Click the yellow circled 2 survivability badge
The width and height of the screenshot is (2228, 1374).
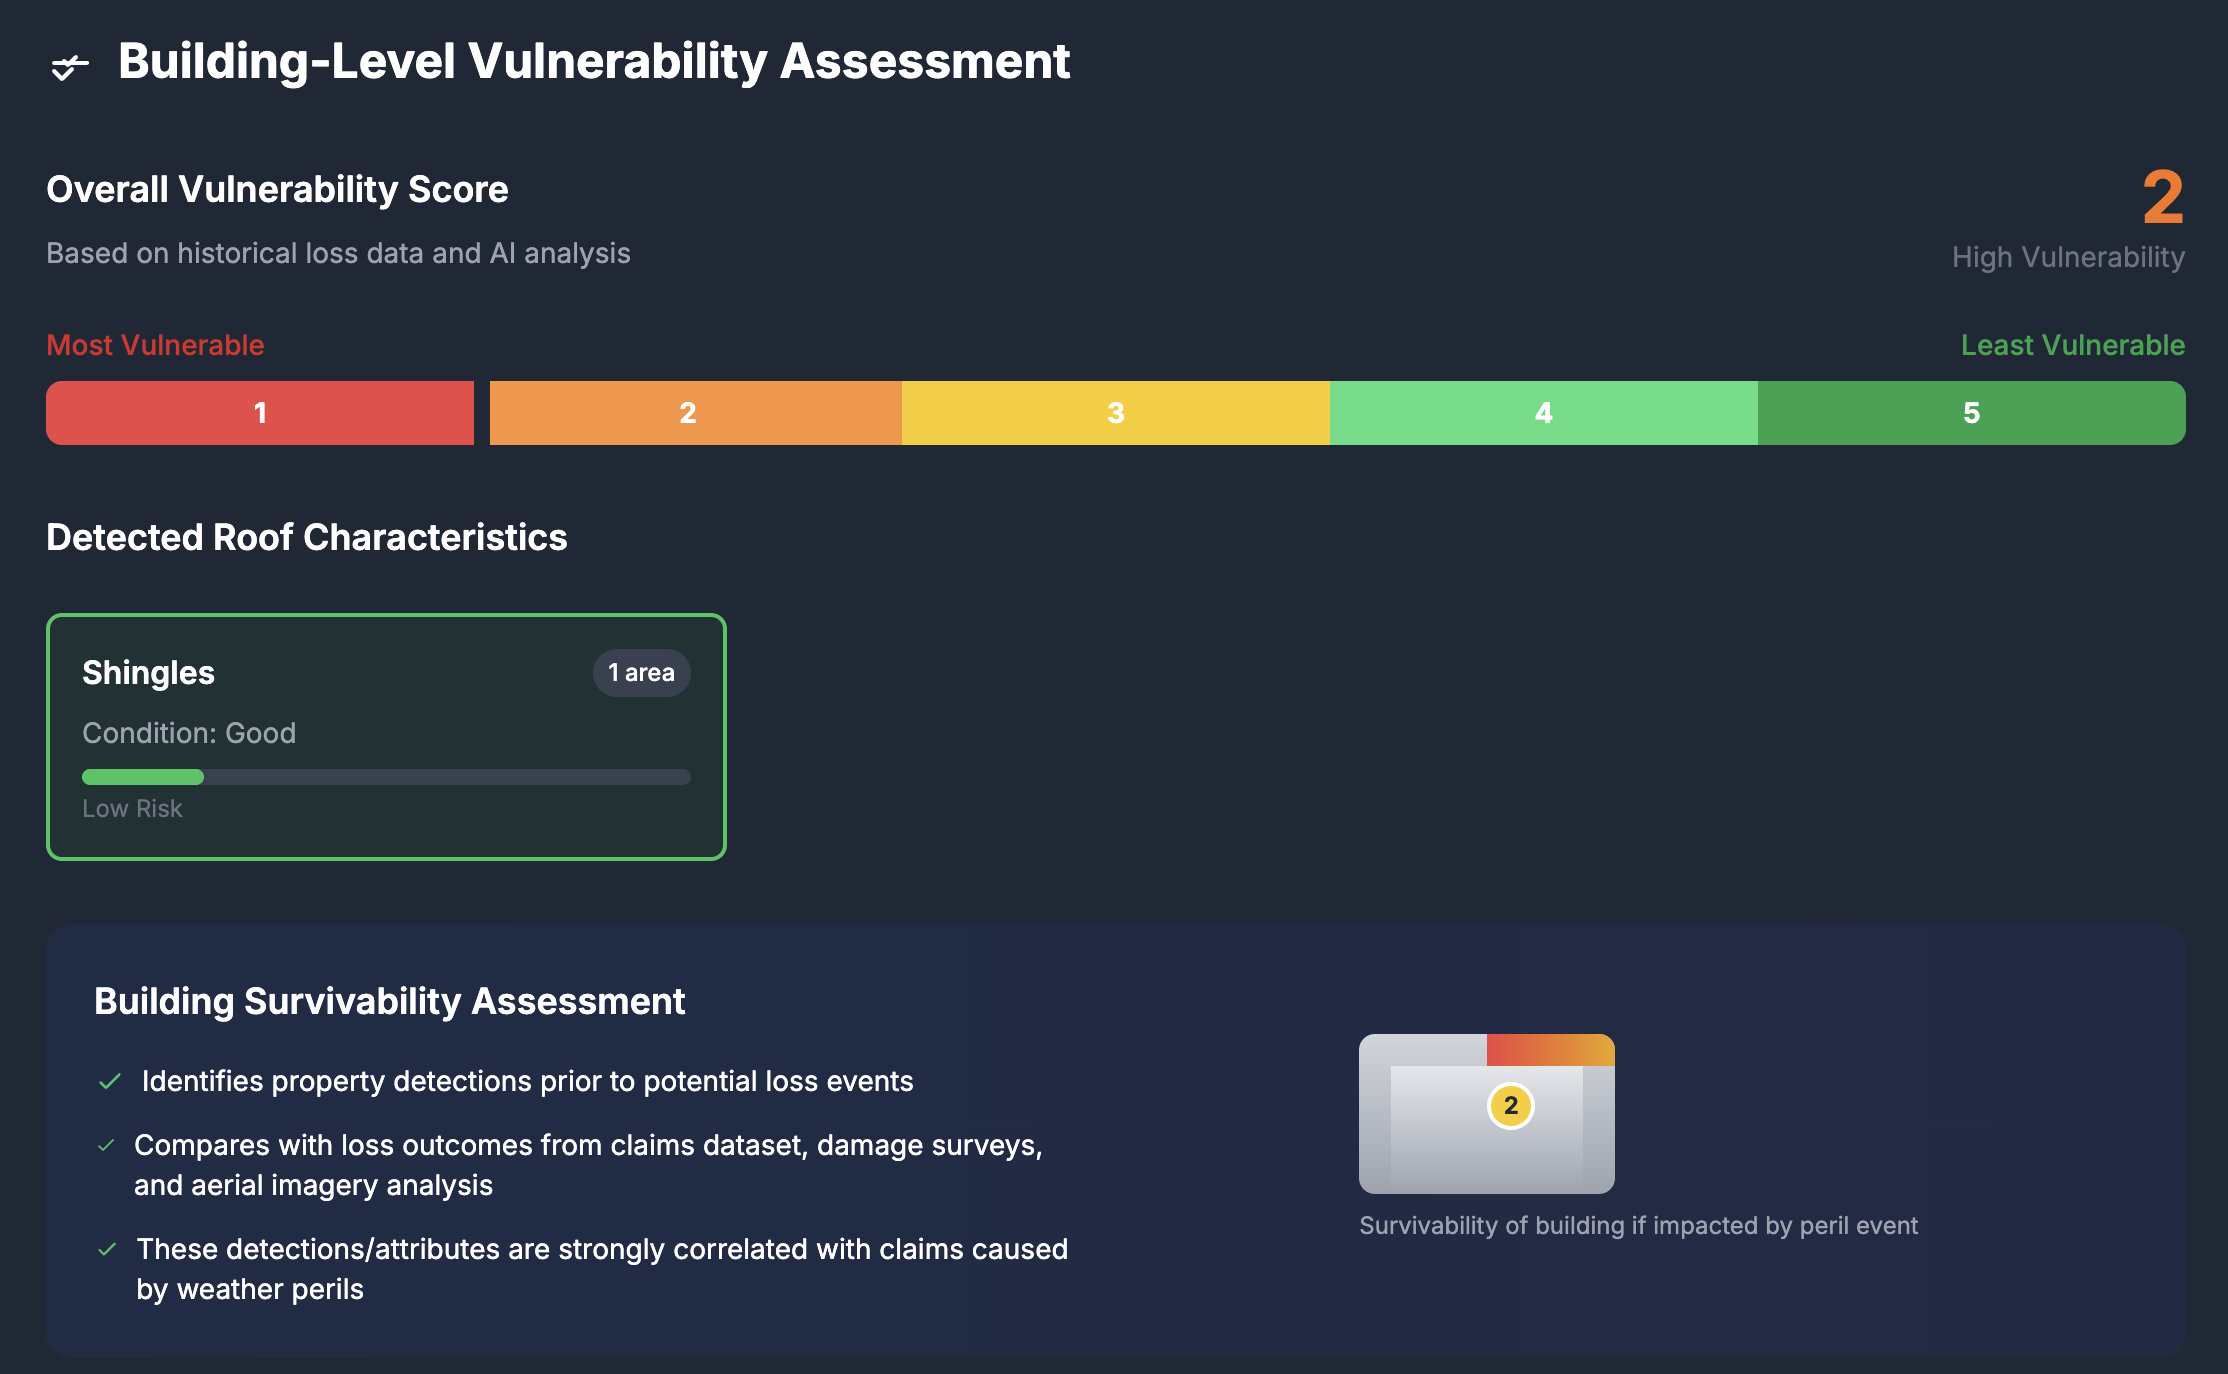click(1510, 1106)
